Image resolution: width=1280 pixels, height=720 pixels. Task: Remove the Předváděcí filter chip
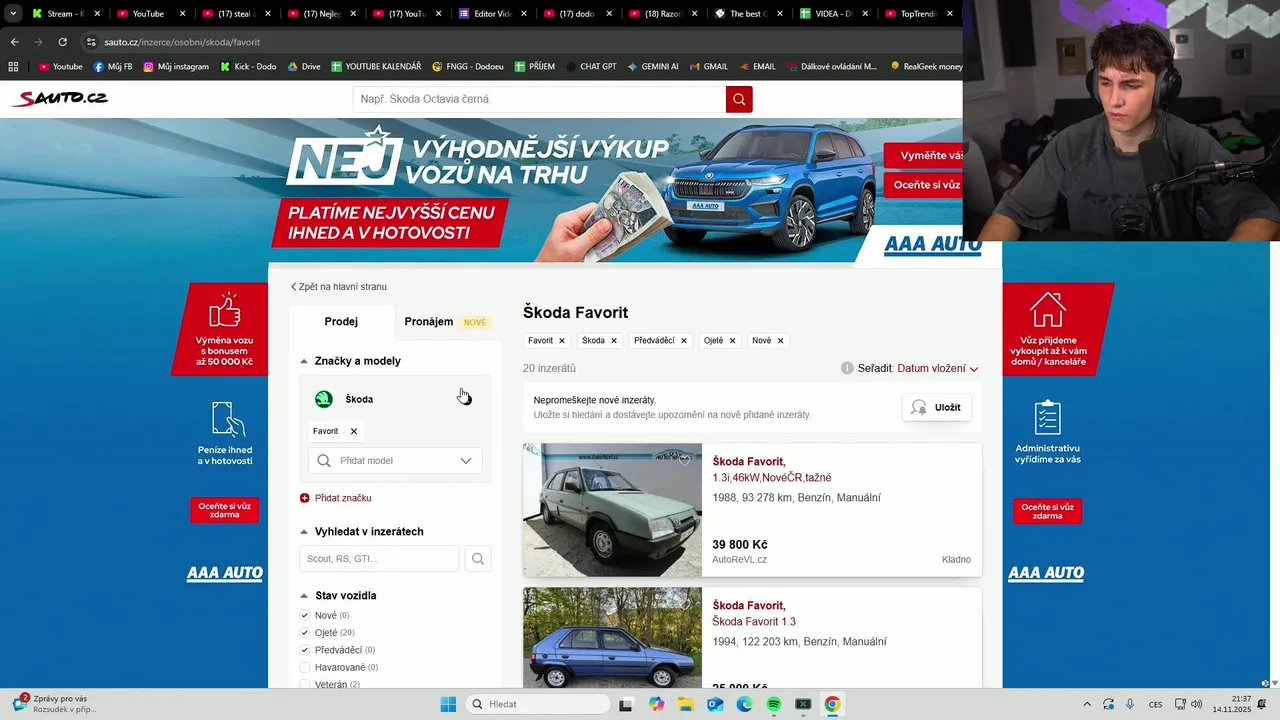[684, 341]
